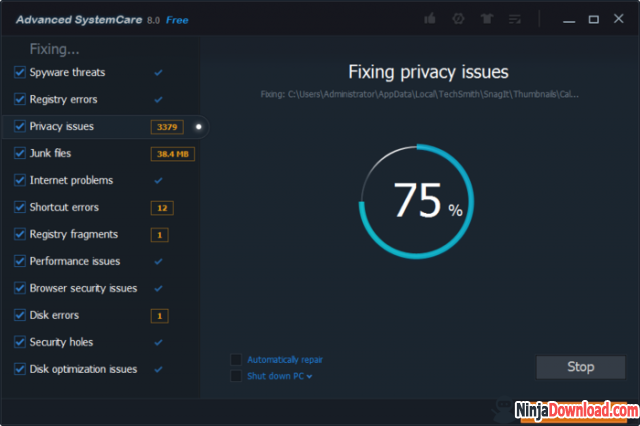
Task: Close the Advanced SystemCare window
Action: tap(619, 19)
